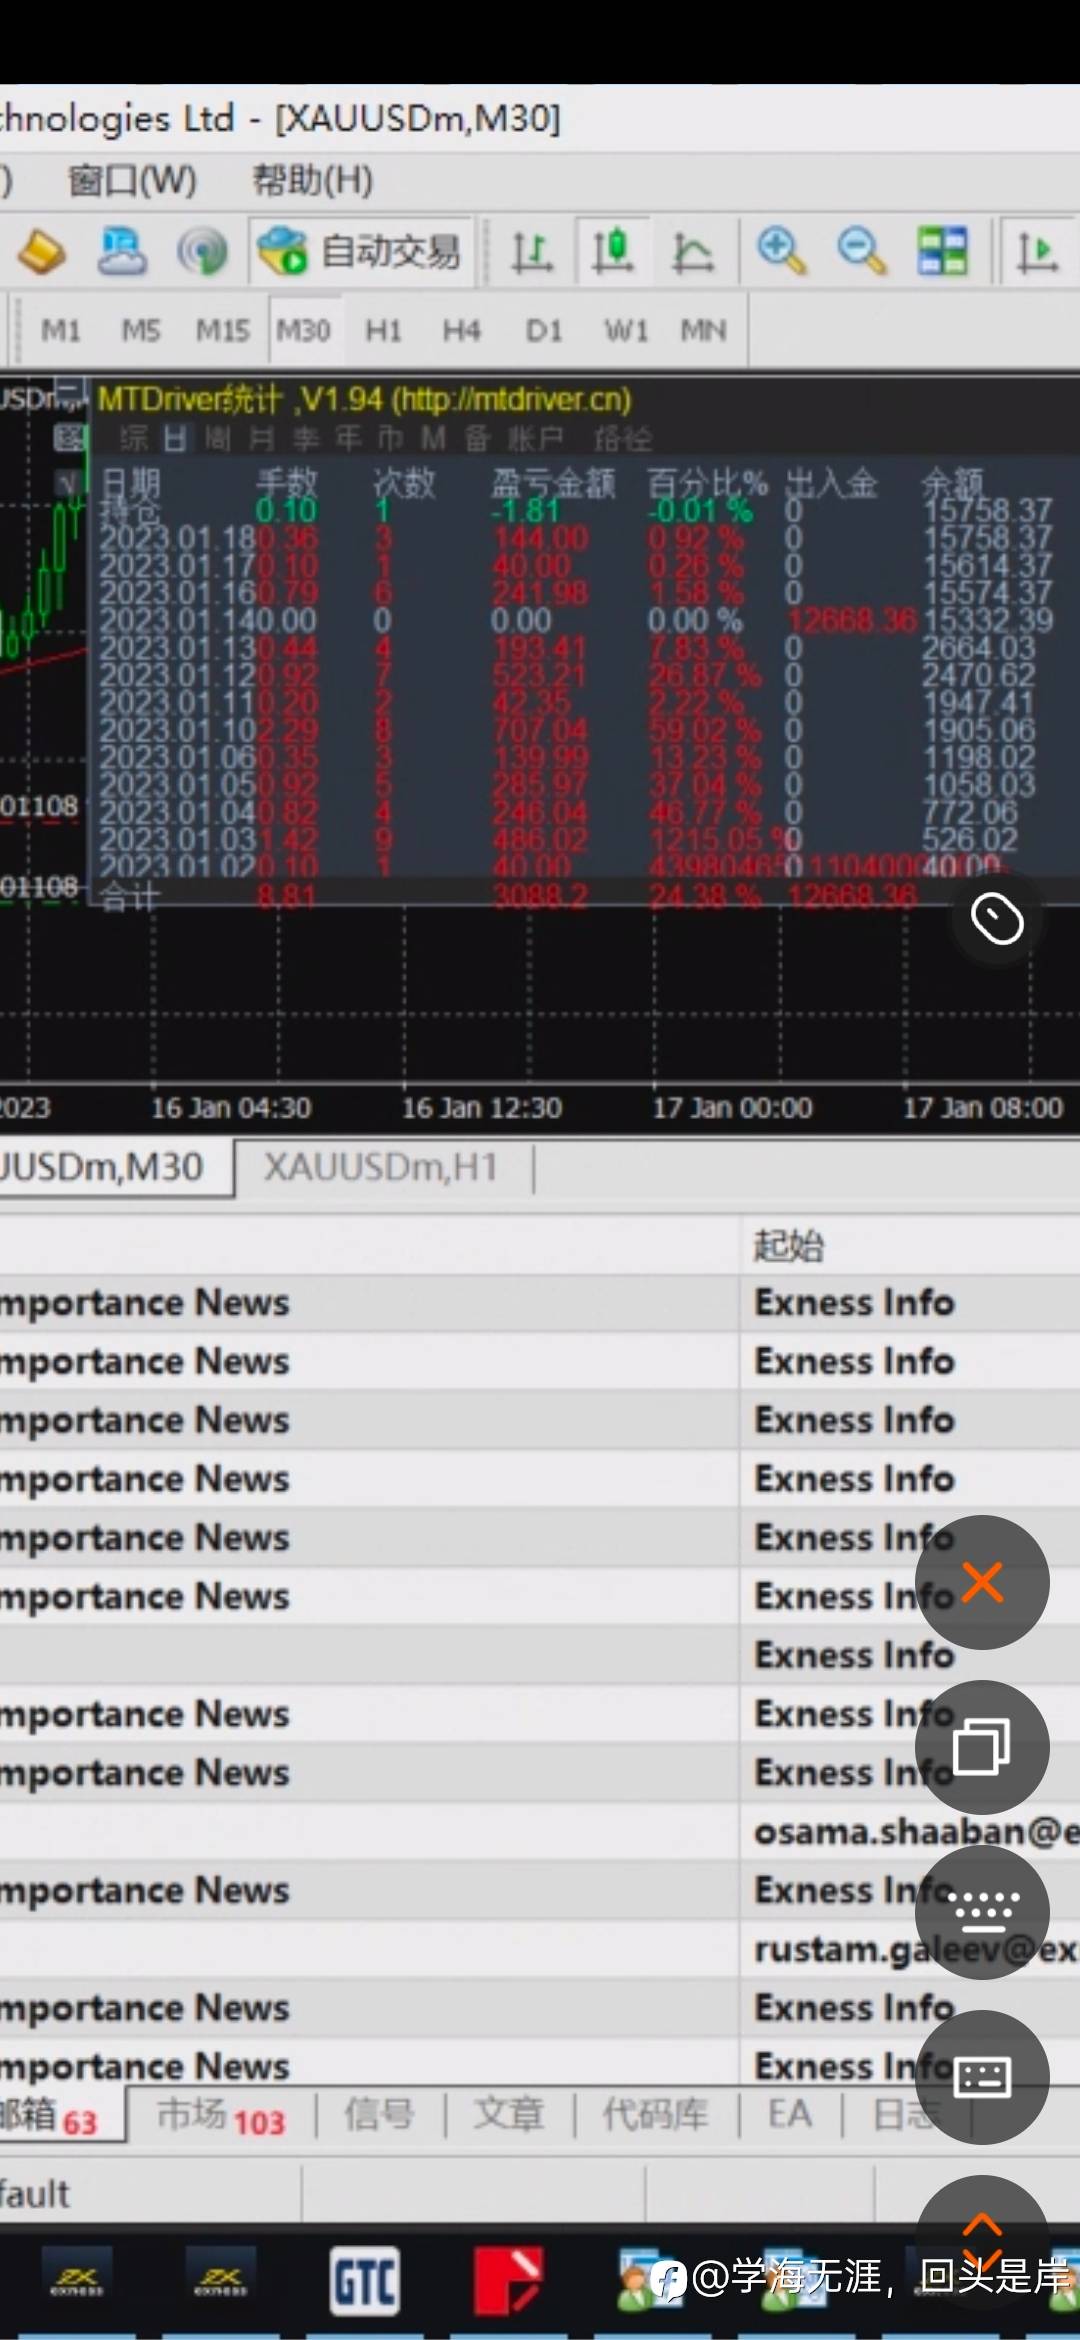Select the MN timeframe
Screen dimensions: 1080x2340
point(703,330)
